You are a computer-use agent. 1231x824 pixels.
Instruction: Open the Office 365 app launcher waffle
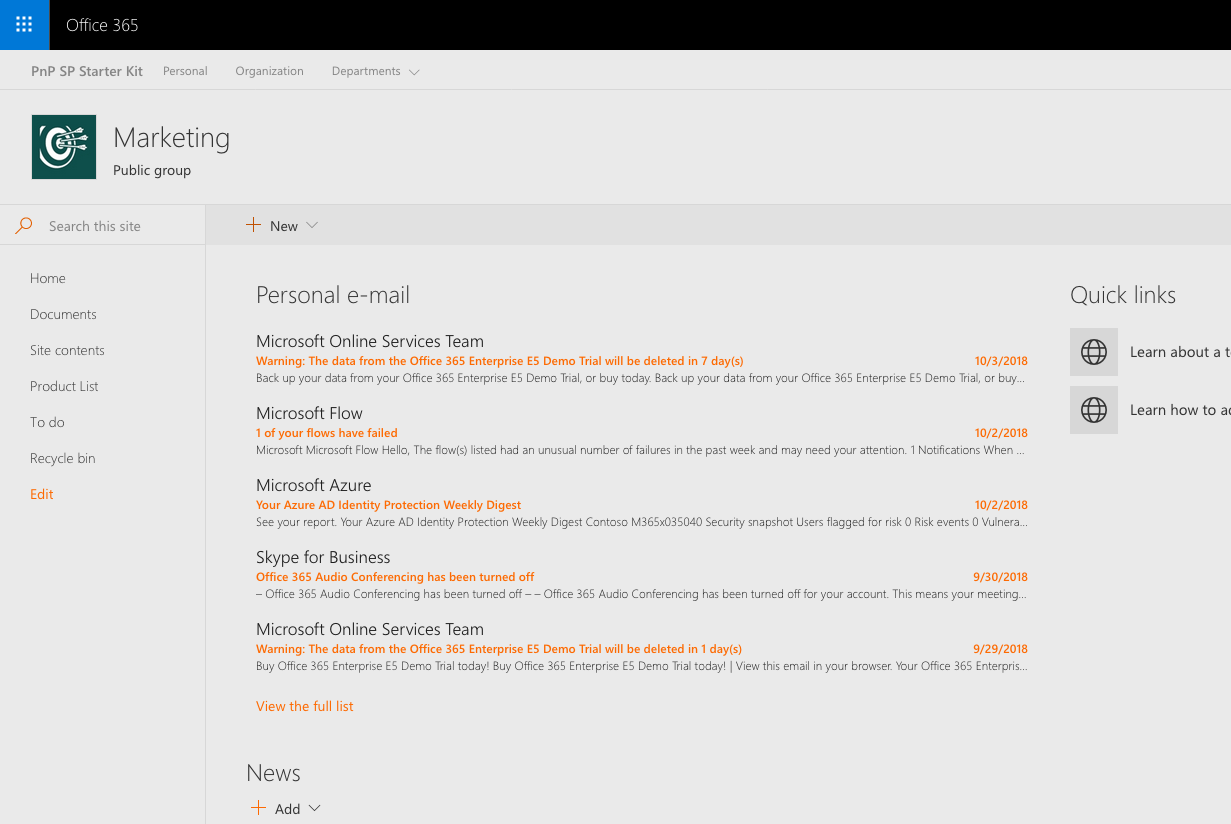pyautogui.click(x=24, y=25)
